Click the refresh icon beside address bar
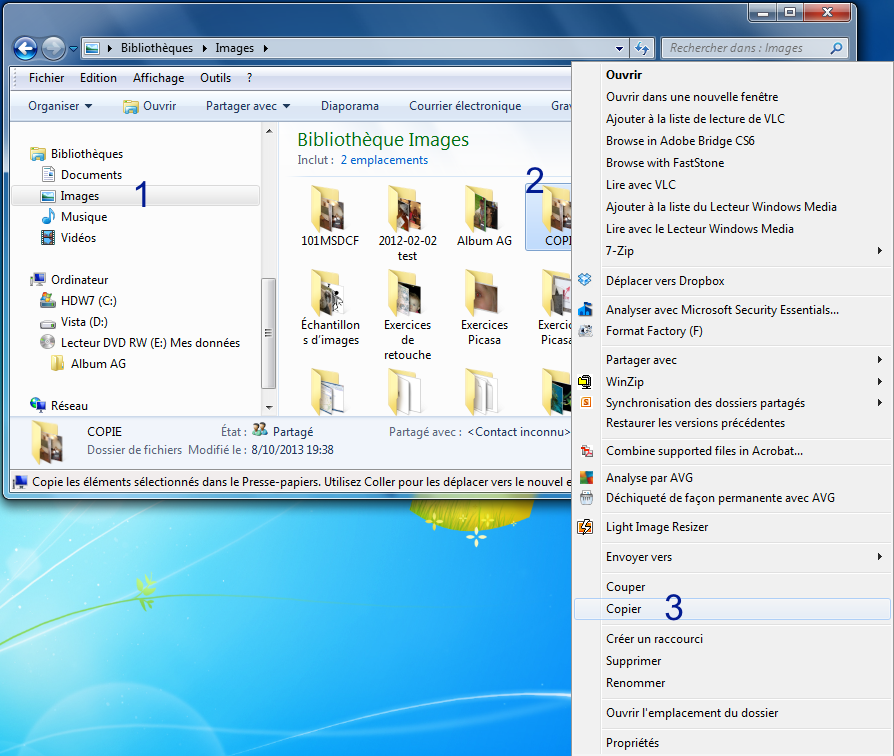 (x=642, y=48)
